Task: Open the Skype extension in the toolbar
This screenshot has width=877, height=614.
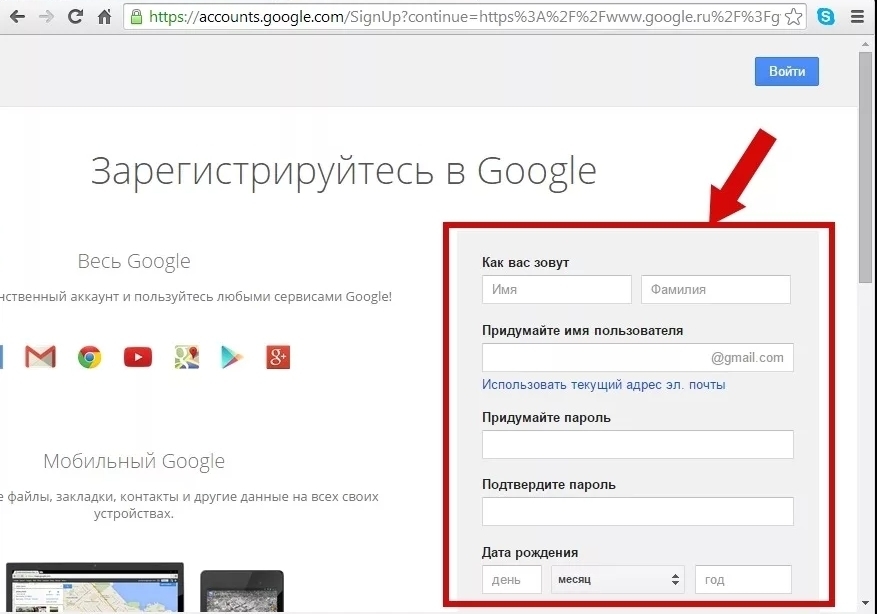Action: [825, 16]
